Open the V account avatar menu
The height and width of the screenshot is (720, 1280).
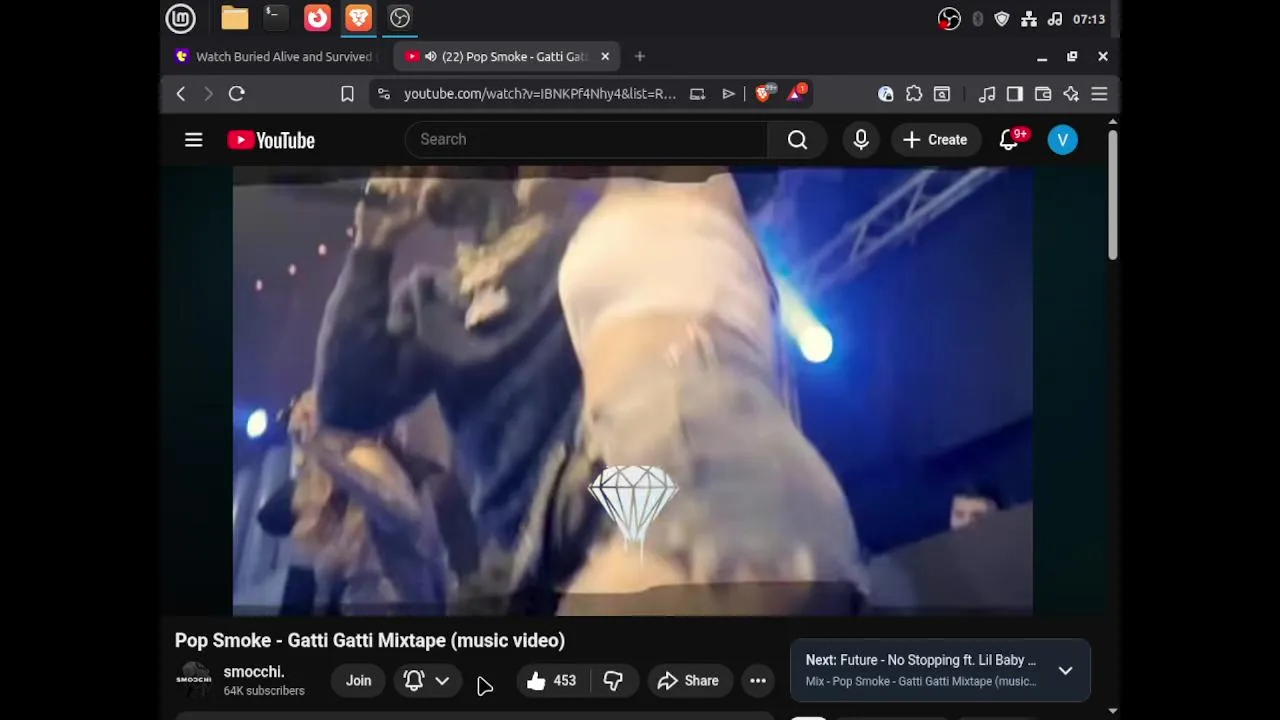1063,140
